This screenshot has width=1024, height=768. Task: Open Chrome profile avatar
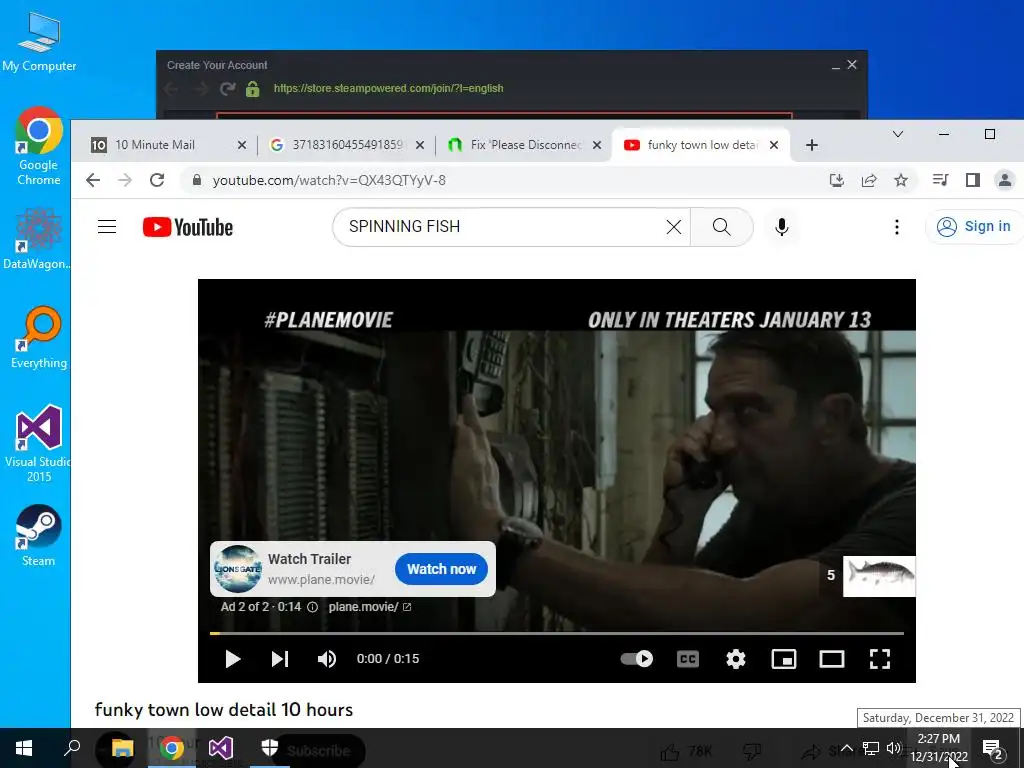[x=1004, y=180]
